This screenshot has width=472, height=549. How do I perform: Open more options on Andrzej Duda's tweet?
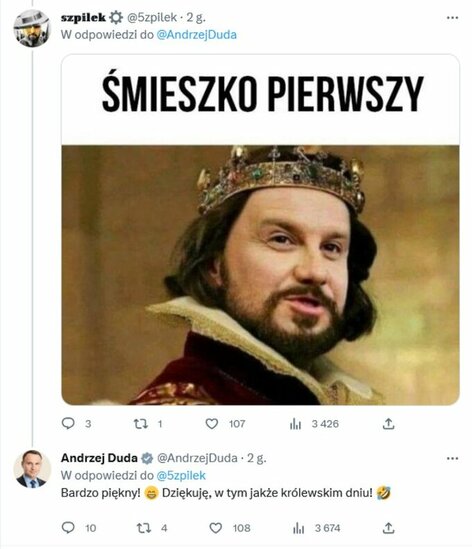click(x=452, y=458)
